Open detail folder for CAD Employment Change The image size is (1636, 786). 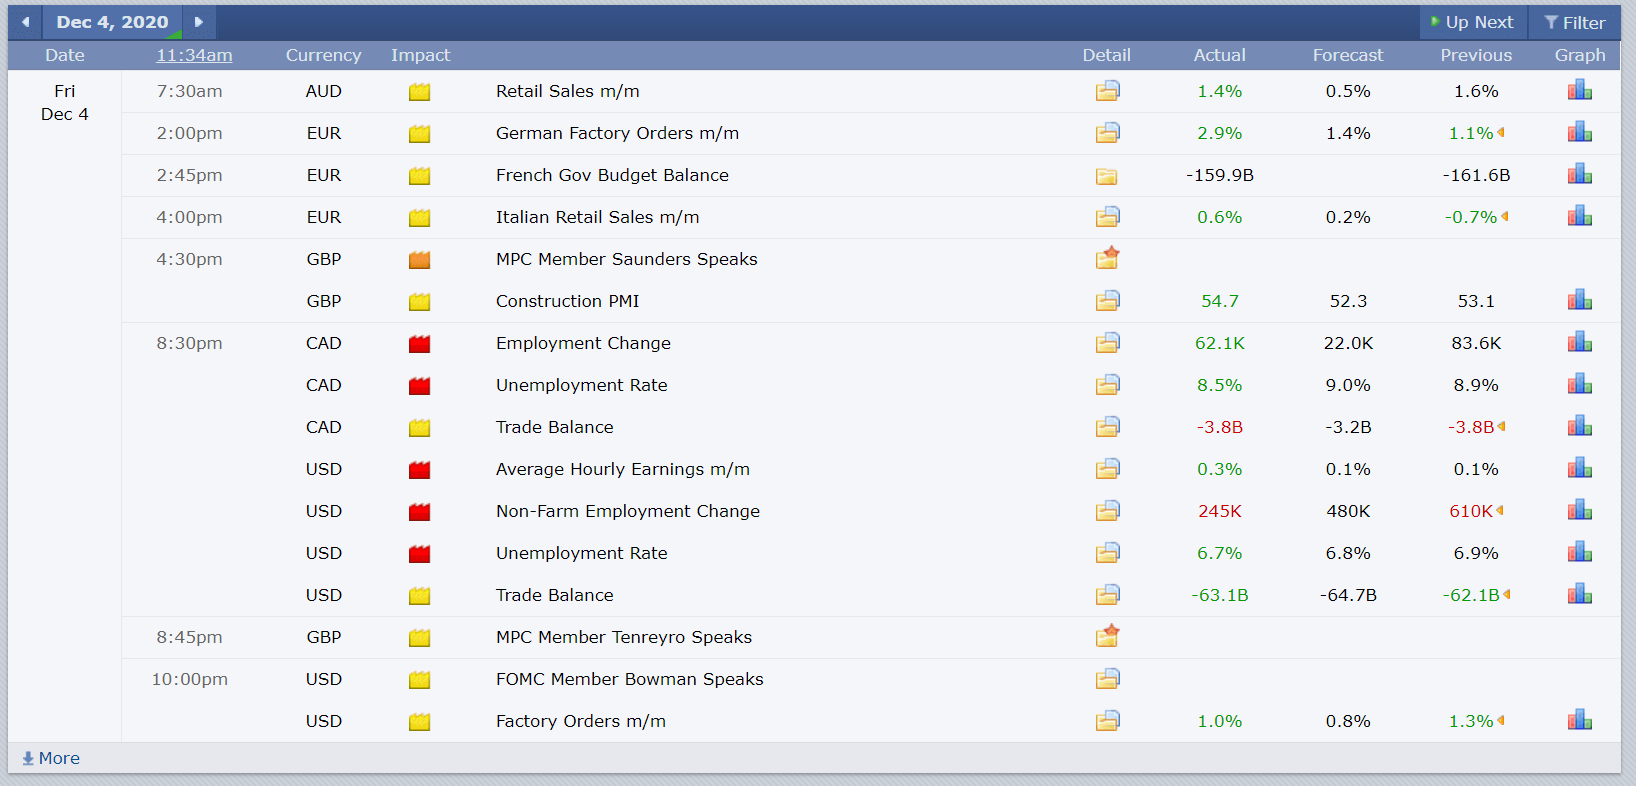click(1107, 343)
